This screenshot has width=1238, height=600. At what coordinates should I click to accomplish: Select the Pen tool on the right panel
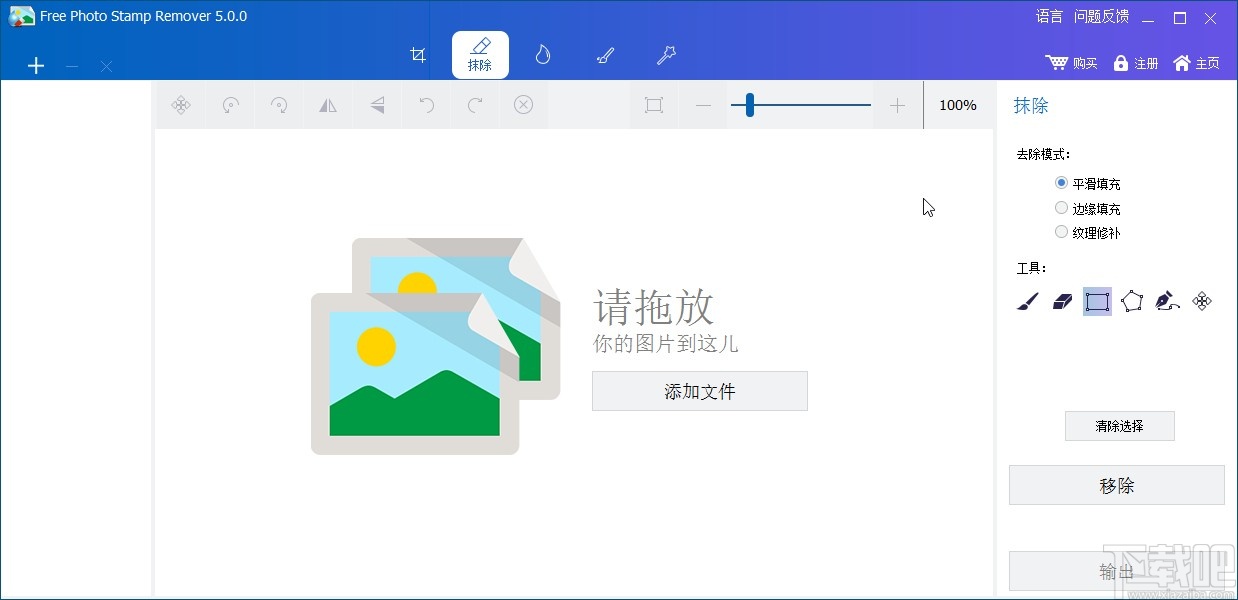click(x=1167, y=301)
